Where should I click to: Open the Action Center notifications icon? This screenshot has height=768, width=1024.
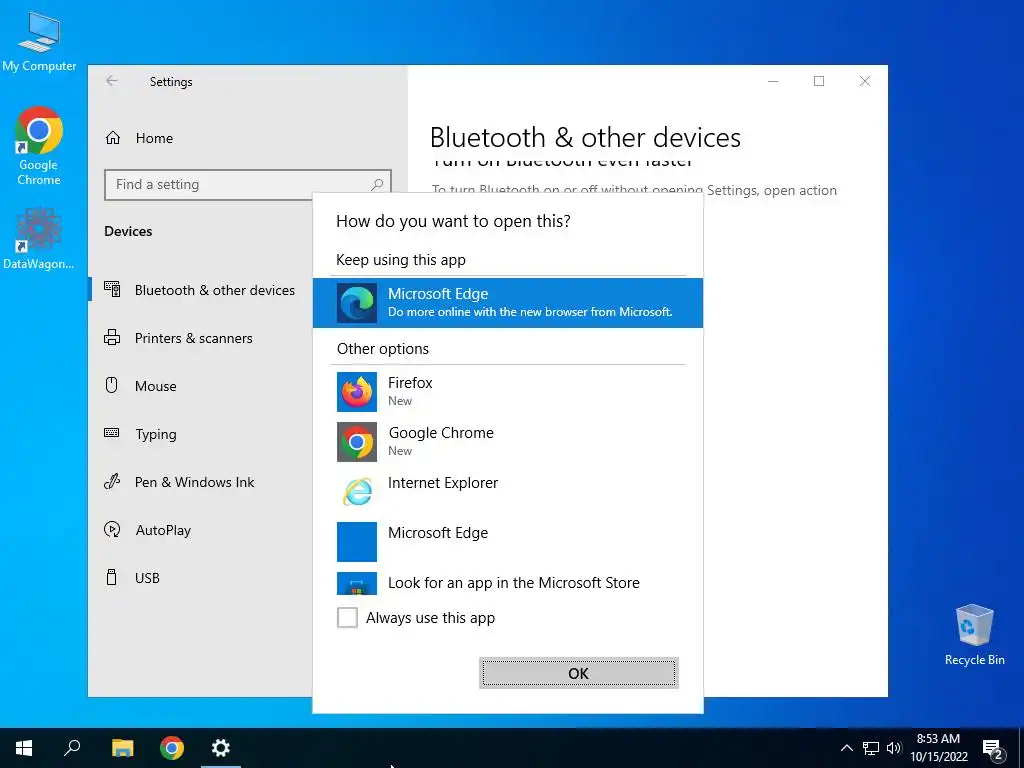[x=993, y=748]
